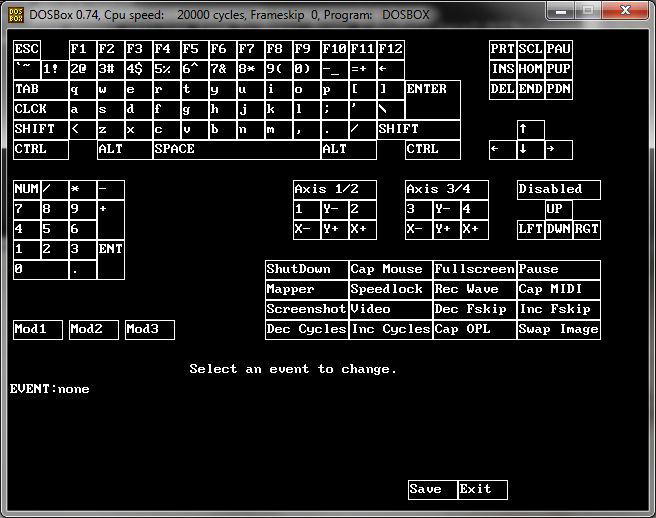Select the ENTER key on main keyboard
Screen dimensions: 656x518
[433, 100]
